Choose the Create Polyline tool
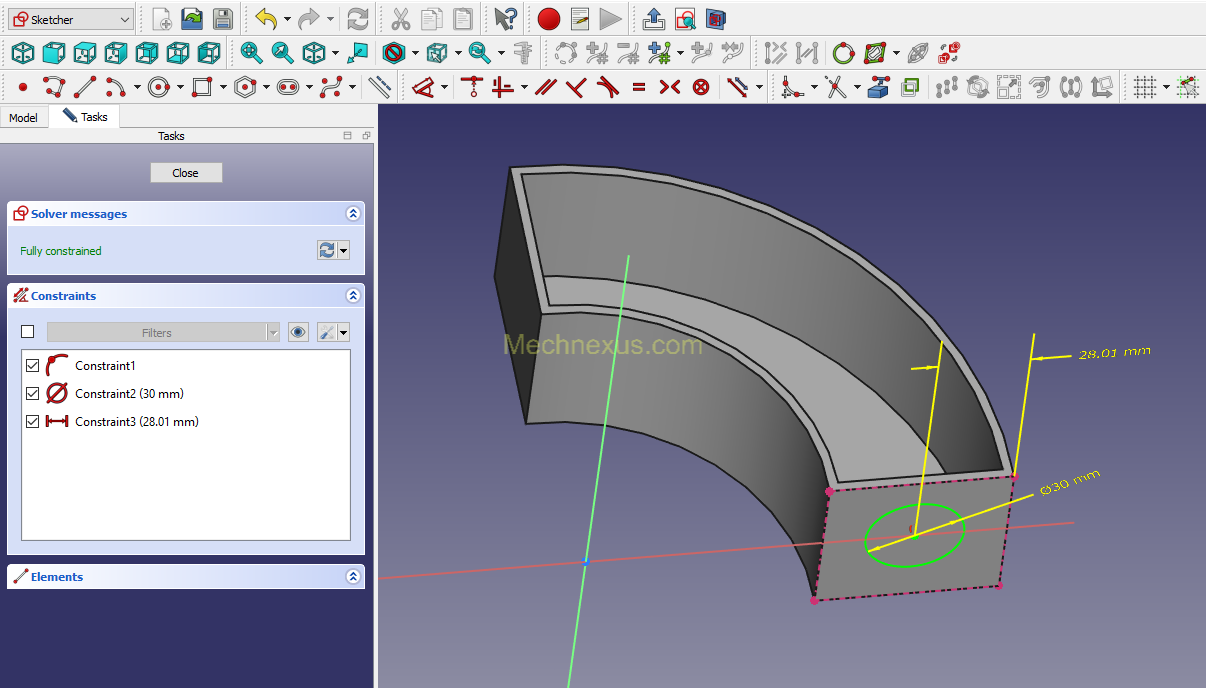The width and height of the screenshot is (1206, 688). pyautogui.click(x=54, y=88)
